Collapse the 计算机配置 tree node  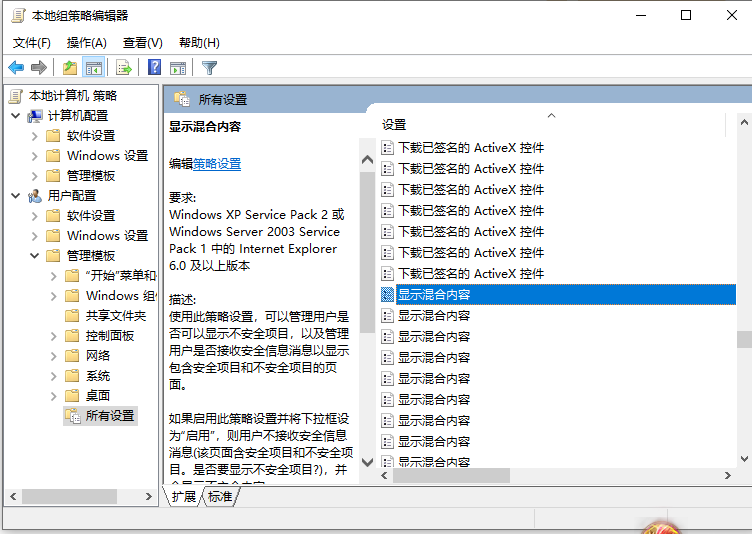[16, 116]
